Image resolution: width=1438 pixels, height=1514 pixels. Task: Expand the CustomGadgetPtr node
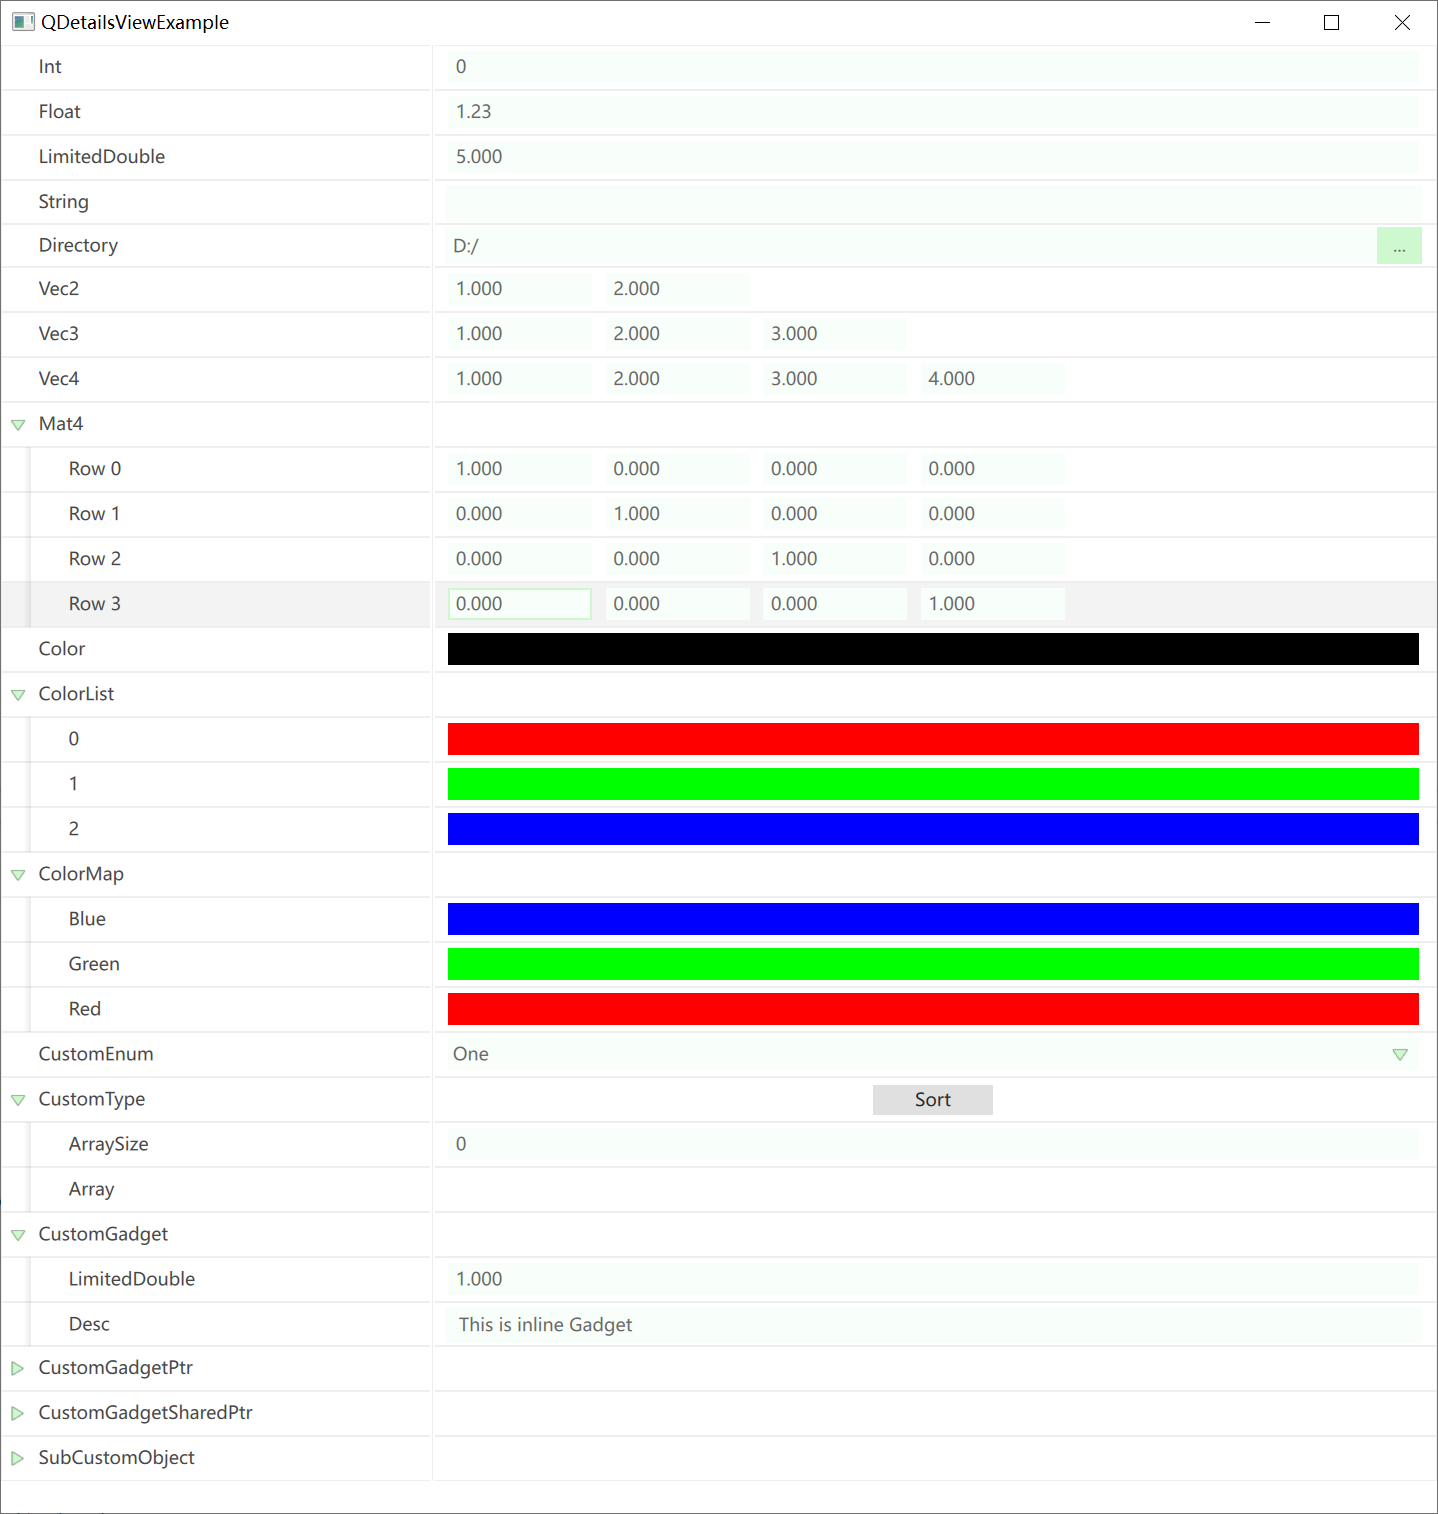[x=18, y=1367]
